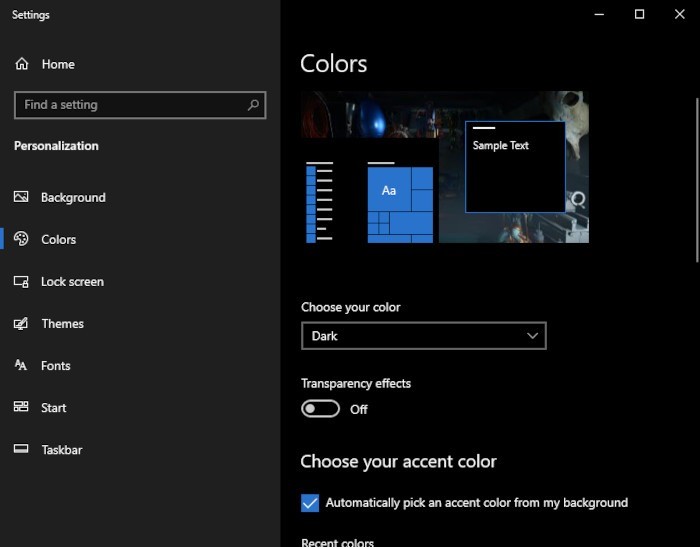This screenshot has width=700, height=547.
Task: Click the Home icon in sidebar
Action: click(22, 64)
